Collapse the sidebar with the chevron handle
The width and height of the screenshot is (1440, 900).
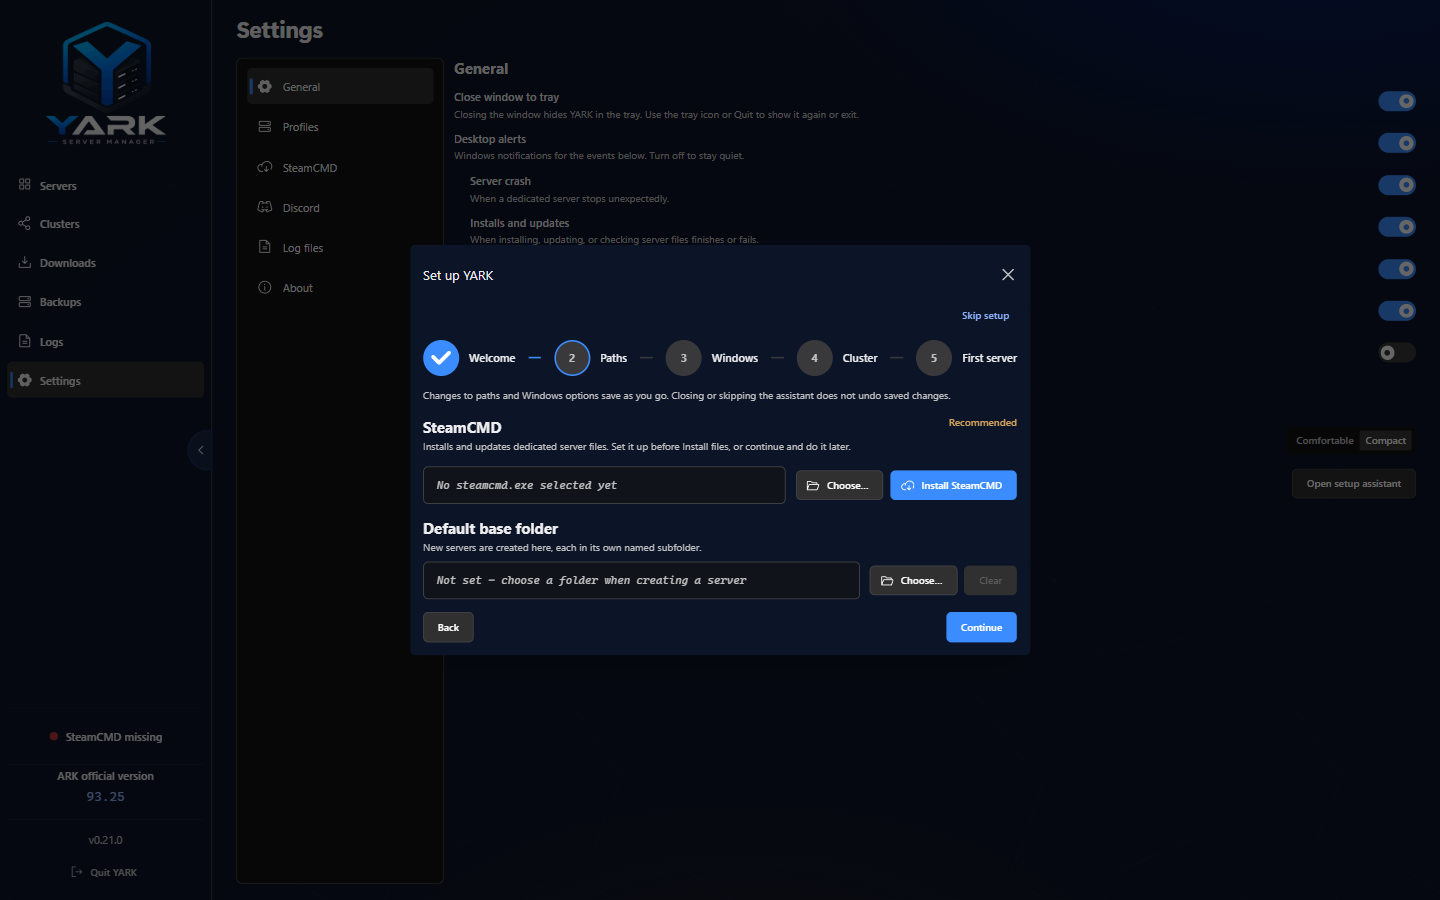point(200,450)
